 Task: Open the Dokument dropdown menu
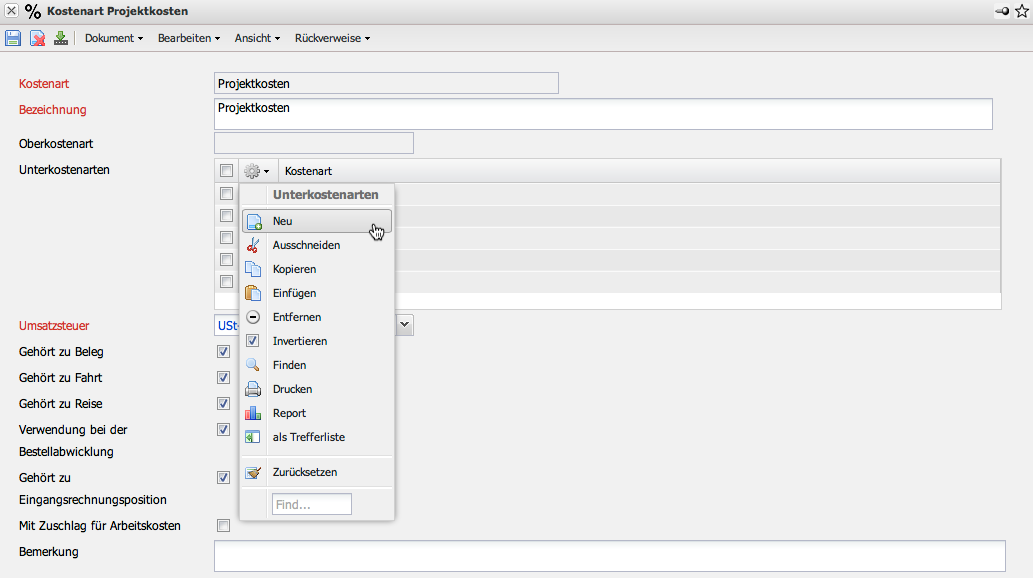113,38
